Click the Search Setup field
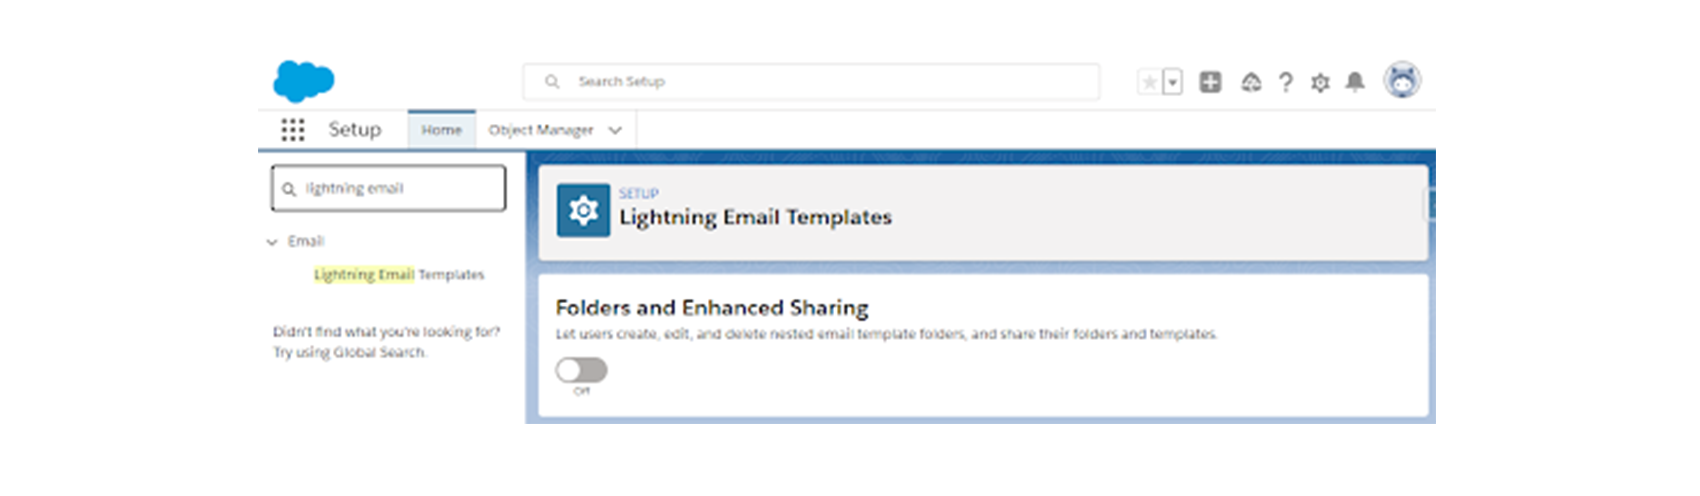 (811, 81)
